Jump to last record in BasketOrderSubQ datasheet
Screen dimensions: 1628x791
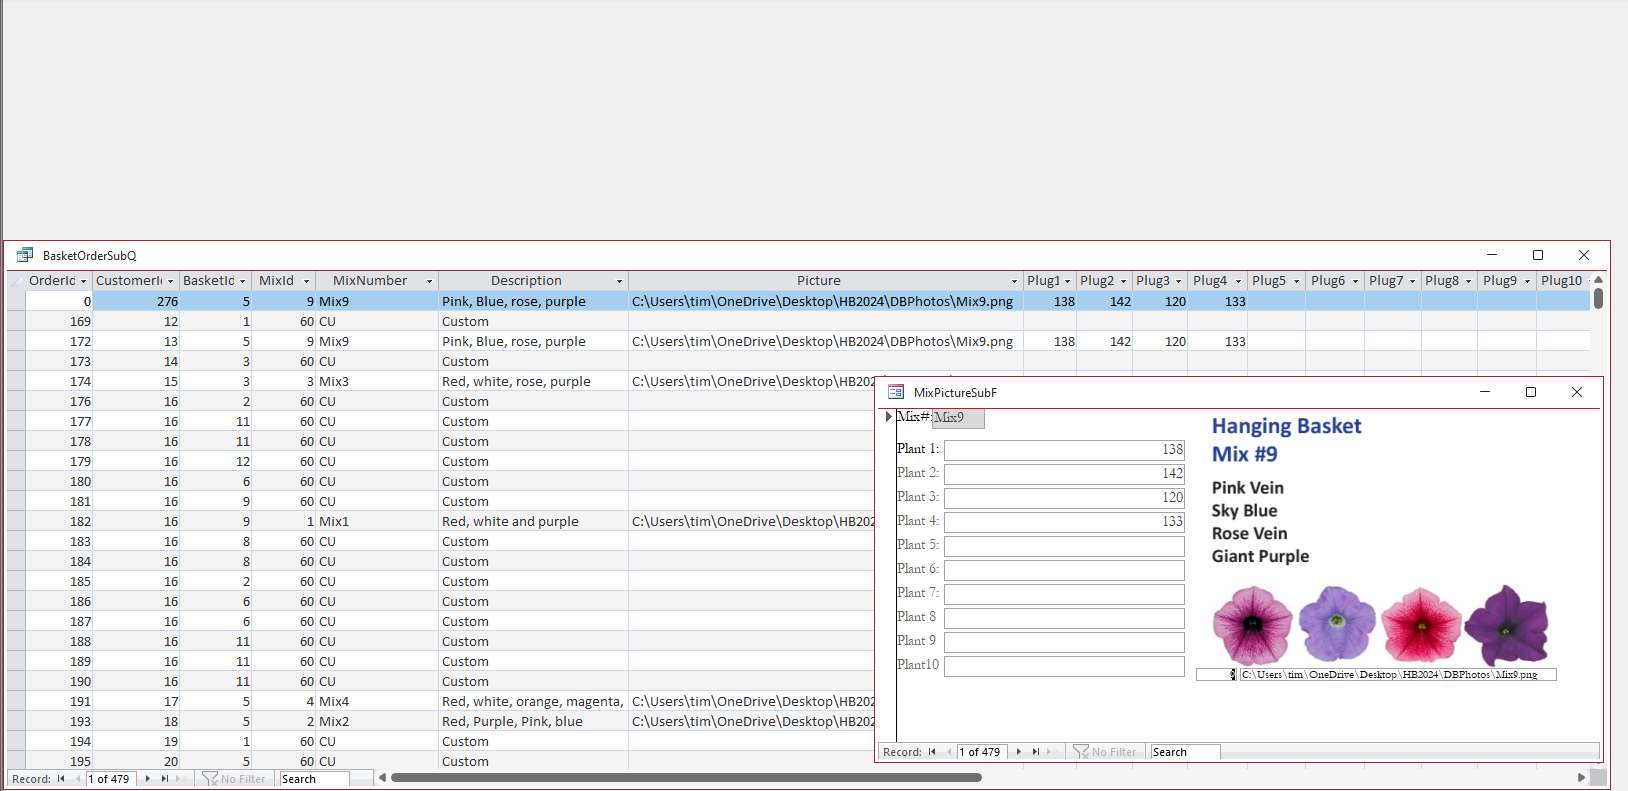tap(165, 779)
